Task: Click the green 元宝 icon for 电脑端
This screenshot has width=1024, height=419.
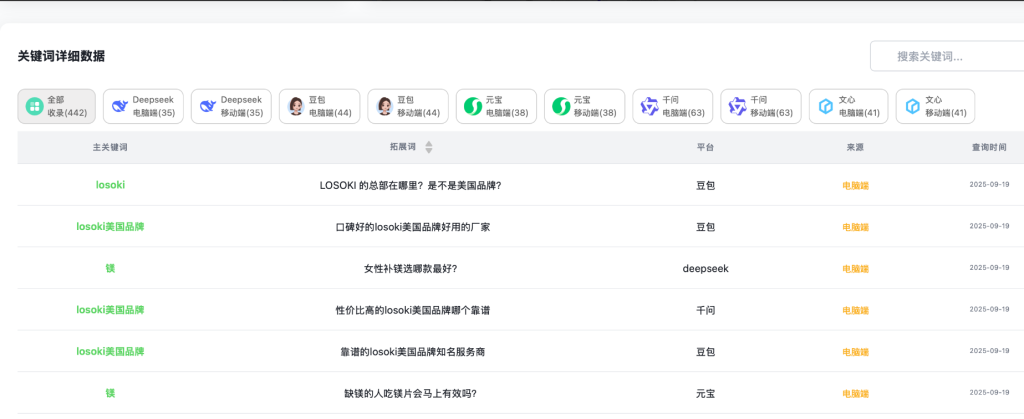Action: coord(472,106)
